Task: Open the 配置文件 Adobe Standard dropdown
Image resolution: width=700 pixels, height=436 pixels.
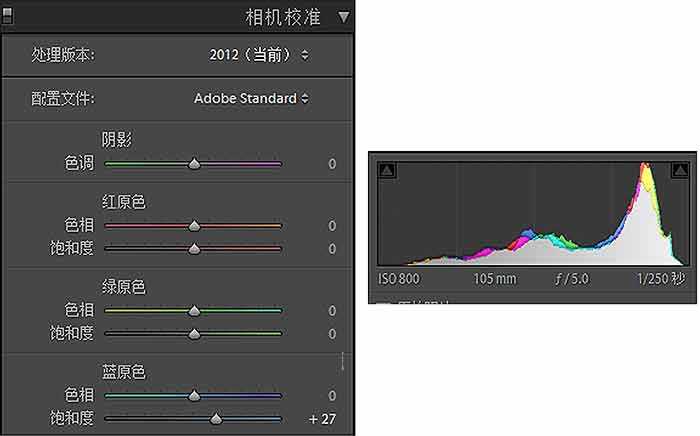Action: tap(251, 98)
